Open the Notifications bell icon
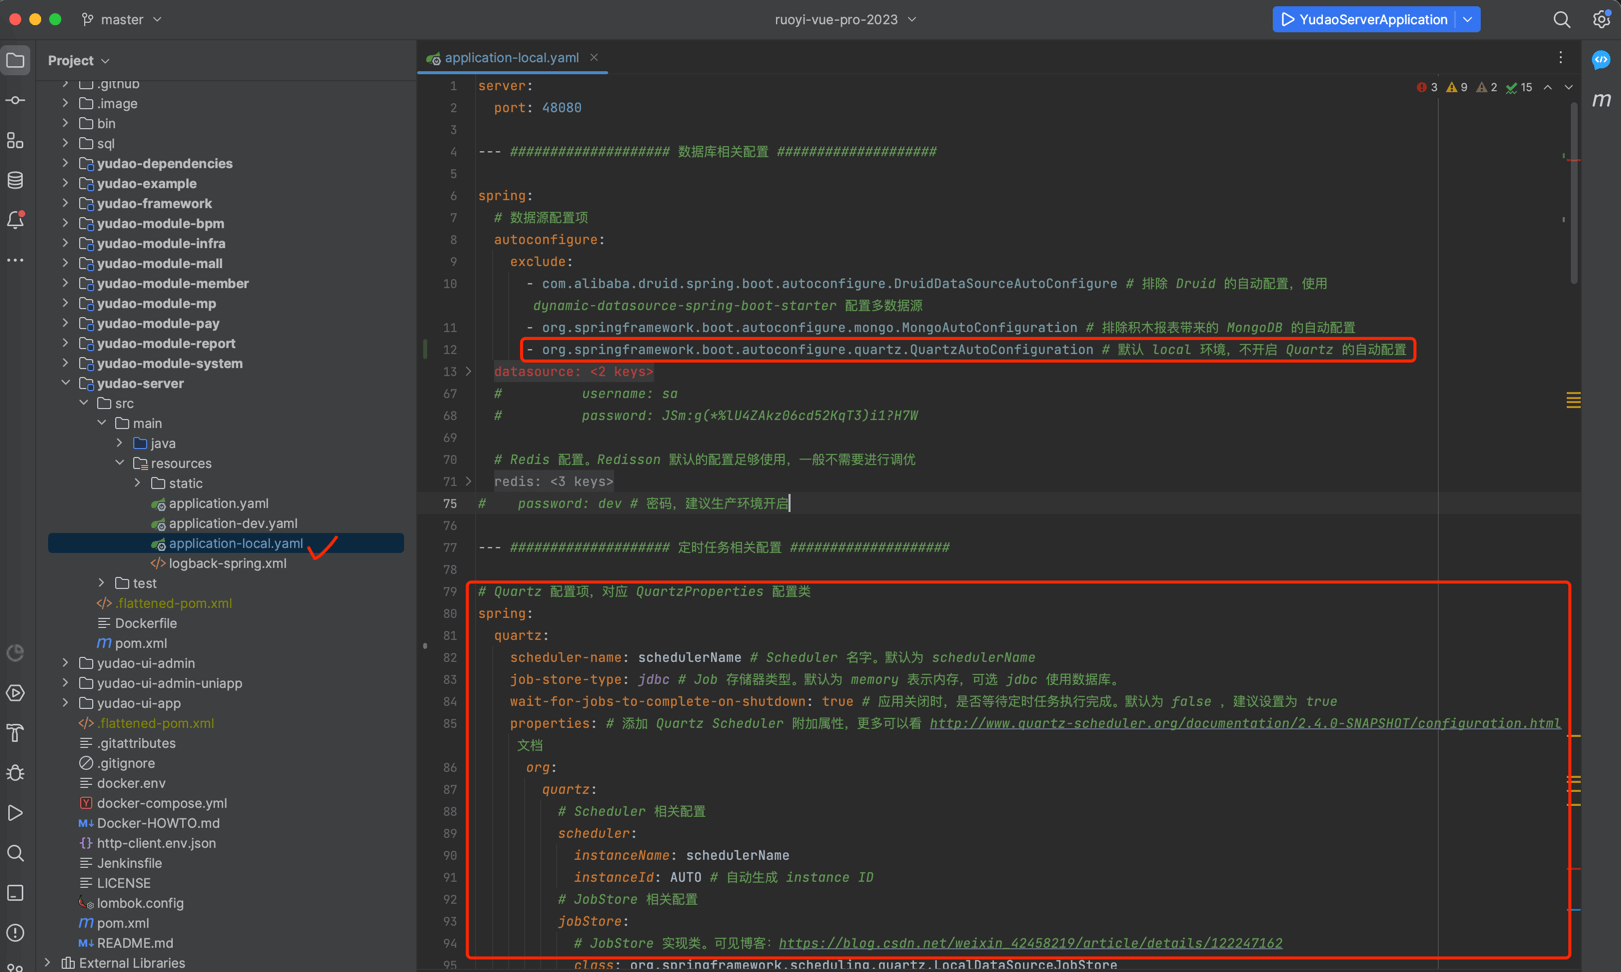 coord(16,220)
